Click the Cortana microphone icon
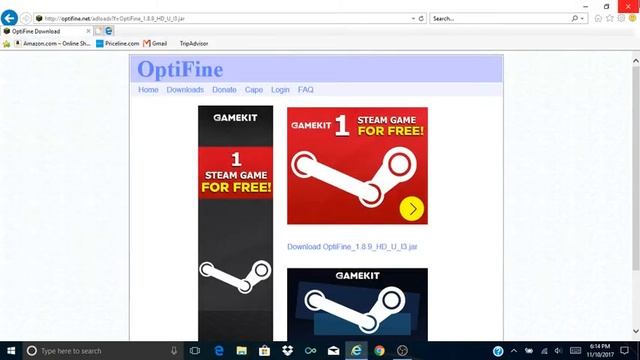The height and width of the screenshot is (360, 640). point(174,351)
